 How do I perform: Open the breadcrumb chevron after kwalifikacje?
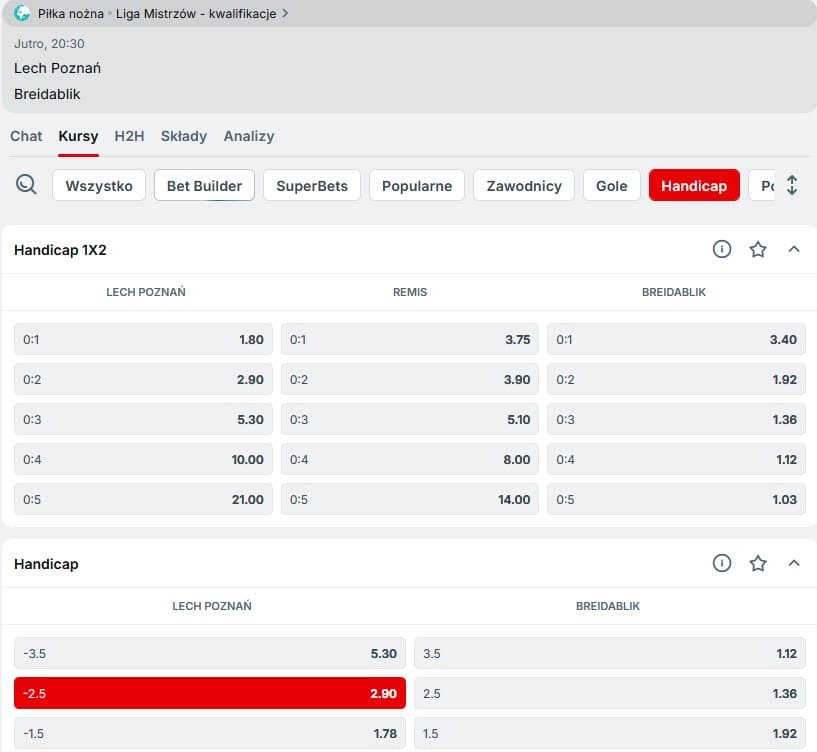tap(285, 14)
